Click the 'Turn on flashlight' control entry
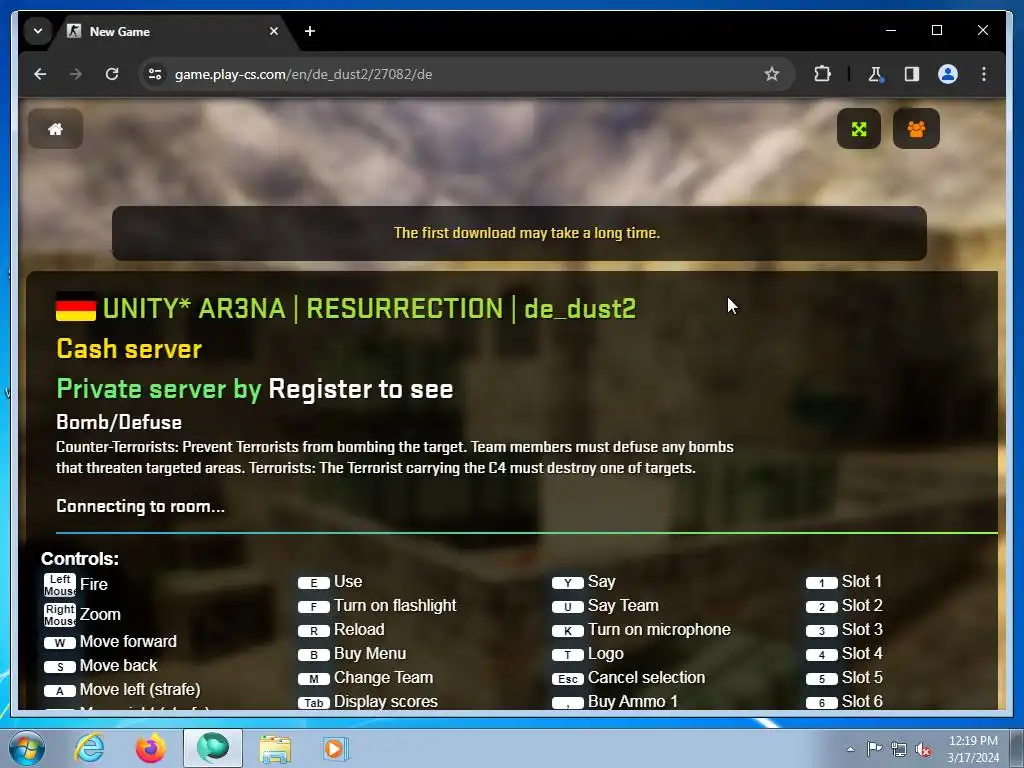Screen dimensions: 1024x768 (377, 605)
